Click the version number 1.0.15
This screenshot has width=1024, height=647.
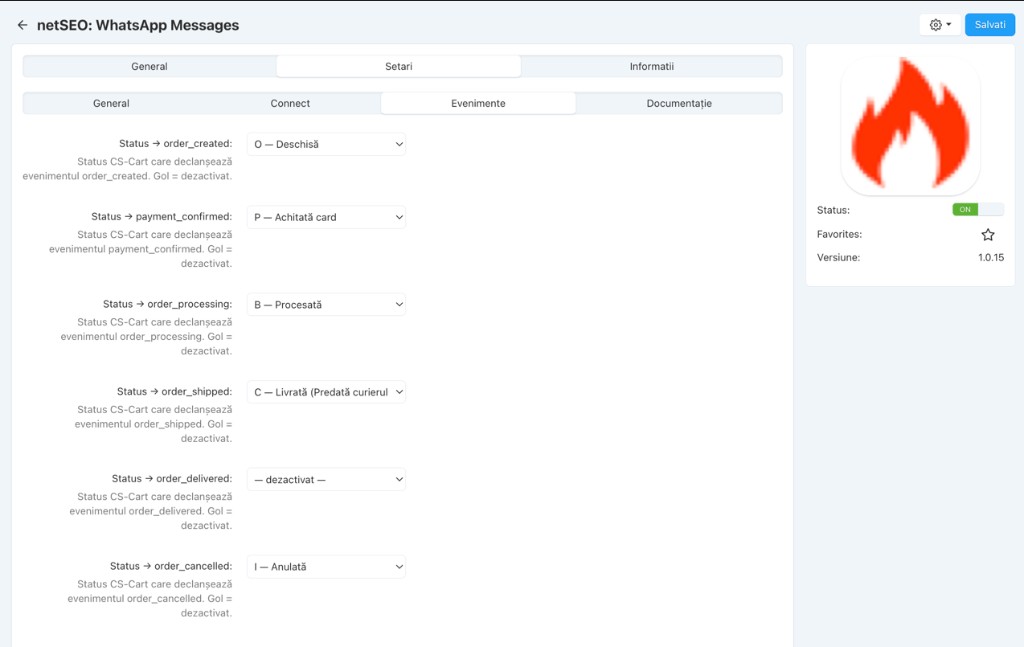tap(991, 257)
